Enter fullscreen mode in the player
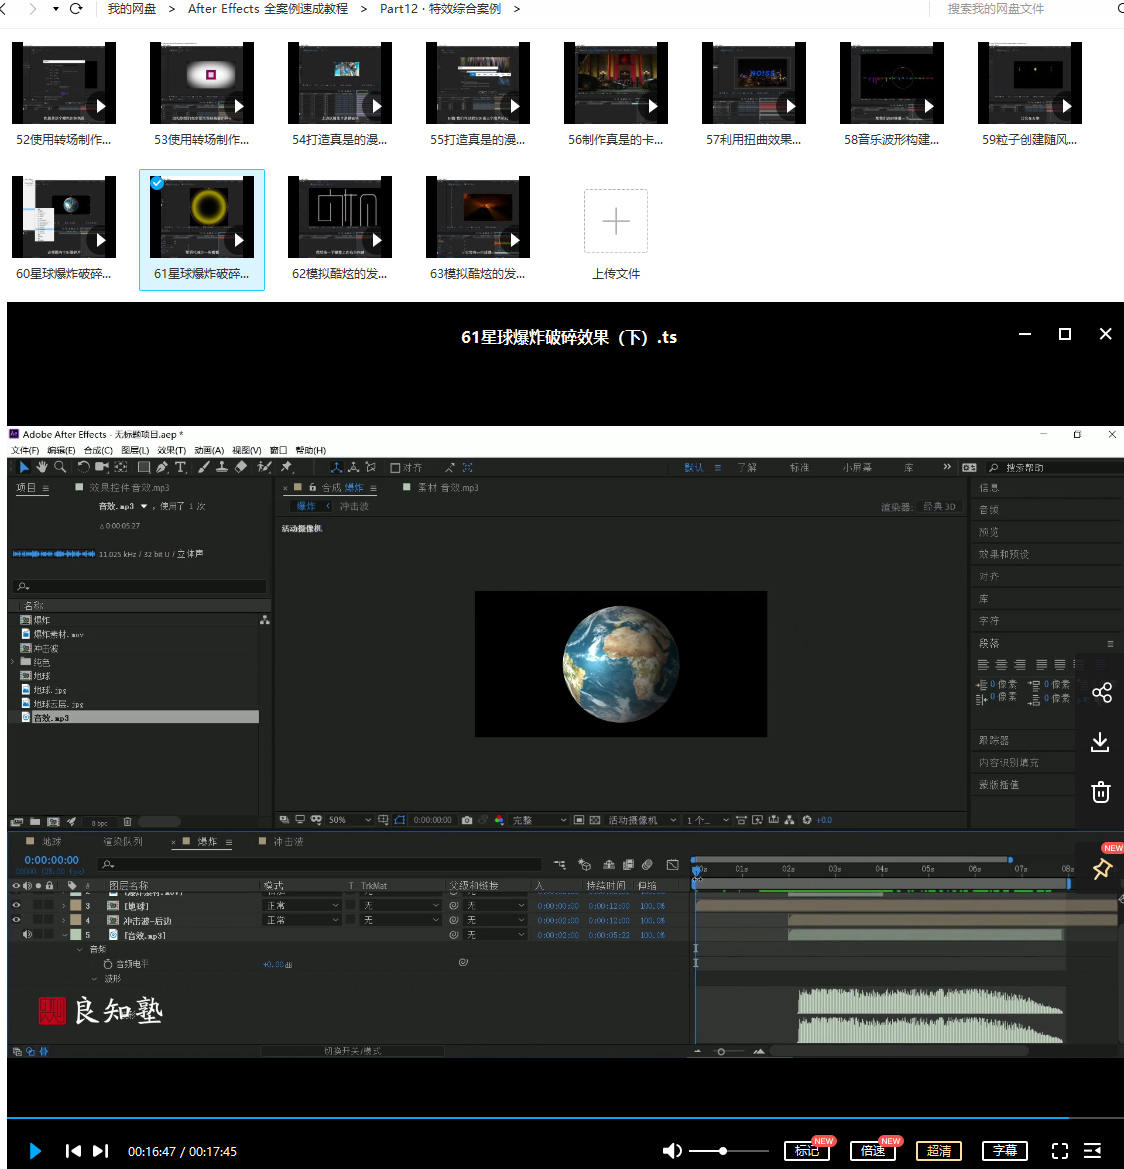 1060,1151
